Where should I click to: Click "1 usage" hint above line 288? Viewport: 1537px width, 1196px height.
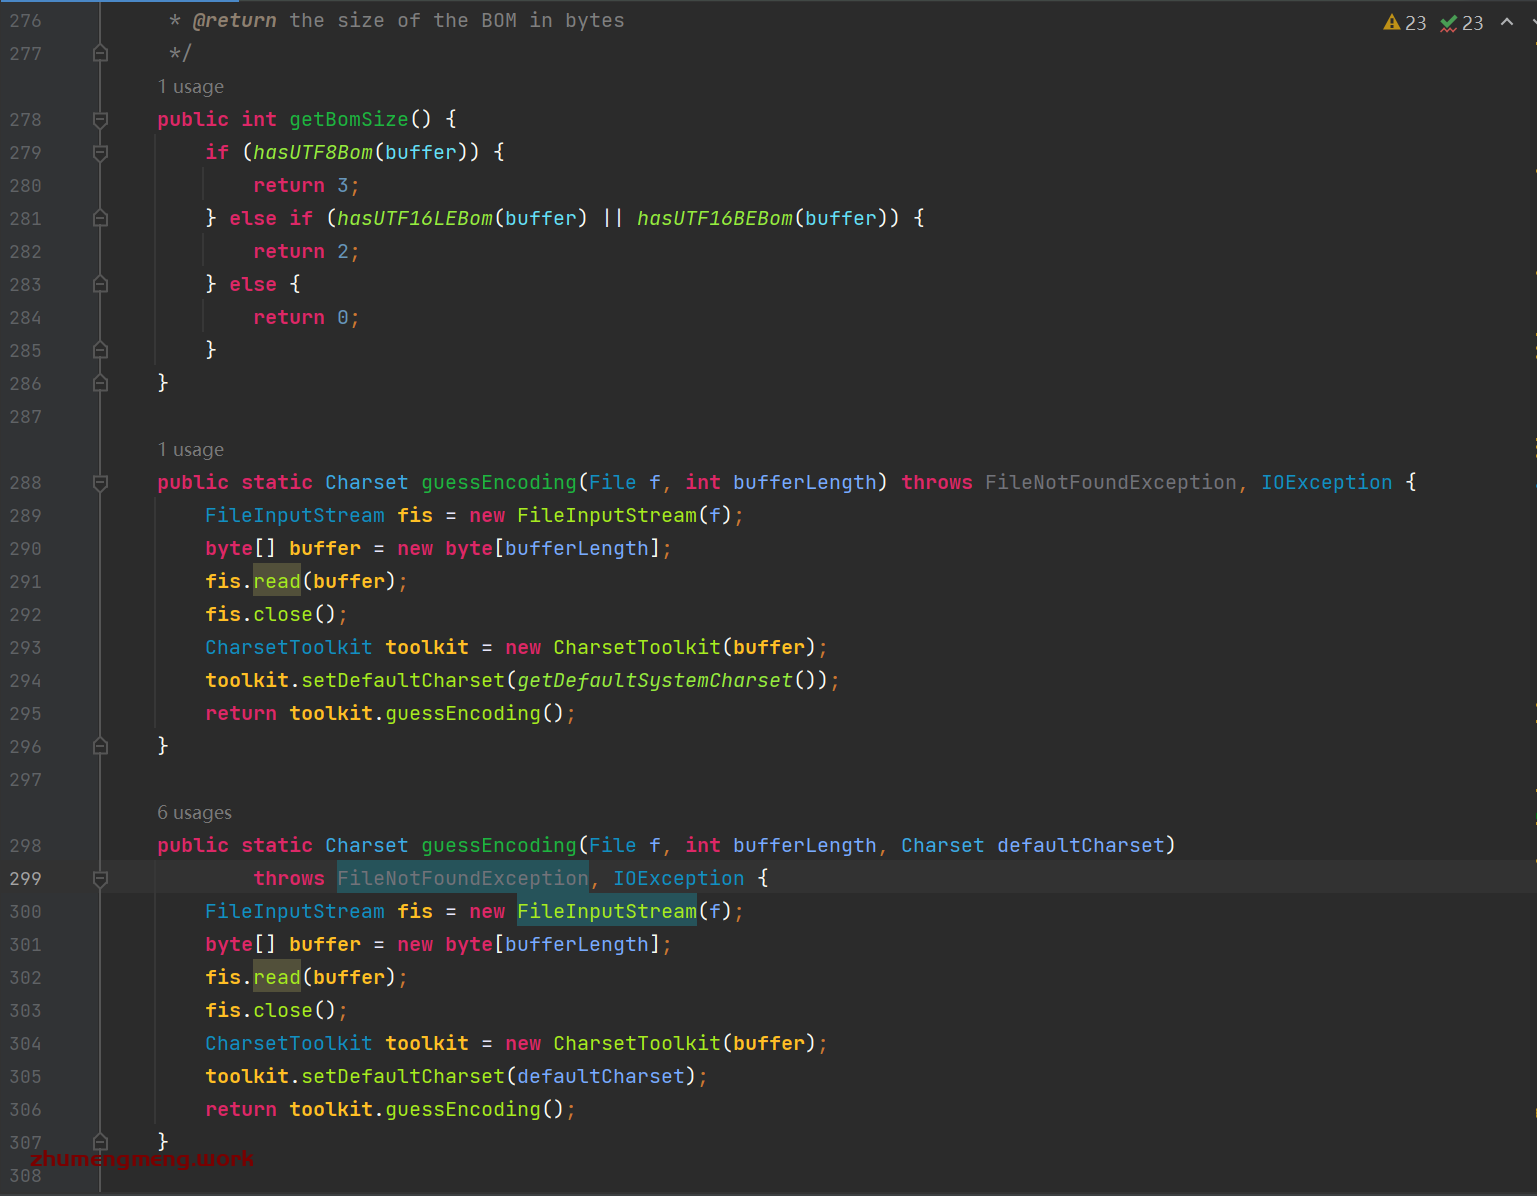point(190,450)
